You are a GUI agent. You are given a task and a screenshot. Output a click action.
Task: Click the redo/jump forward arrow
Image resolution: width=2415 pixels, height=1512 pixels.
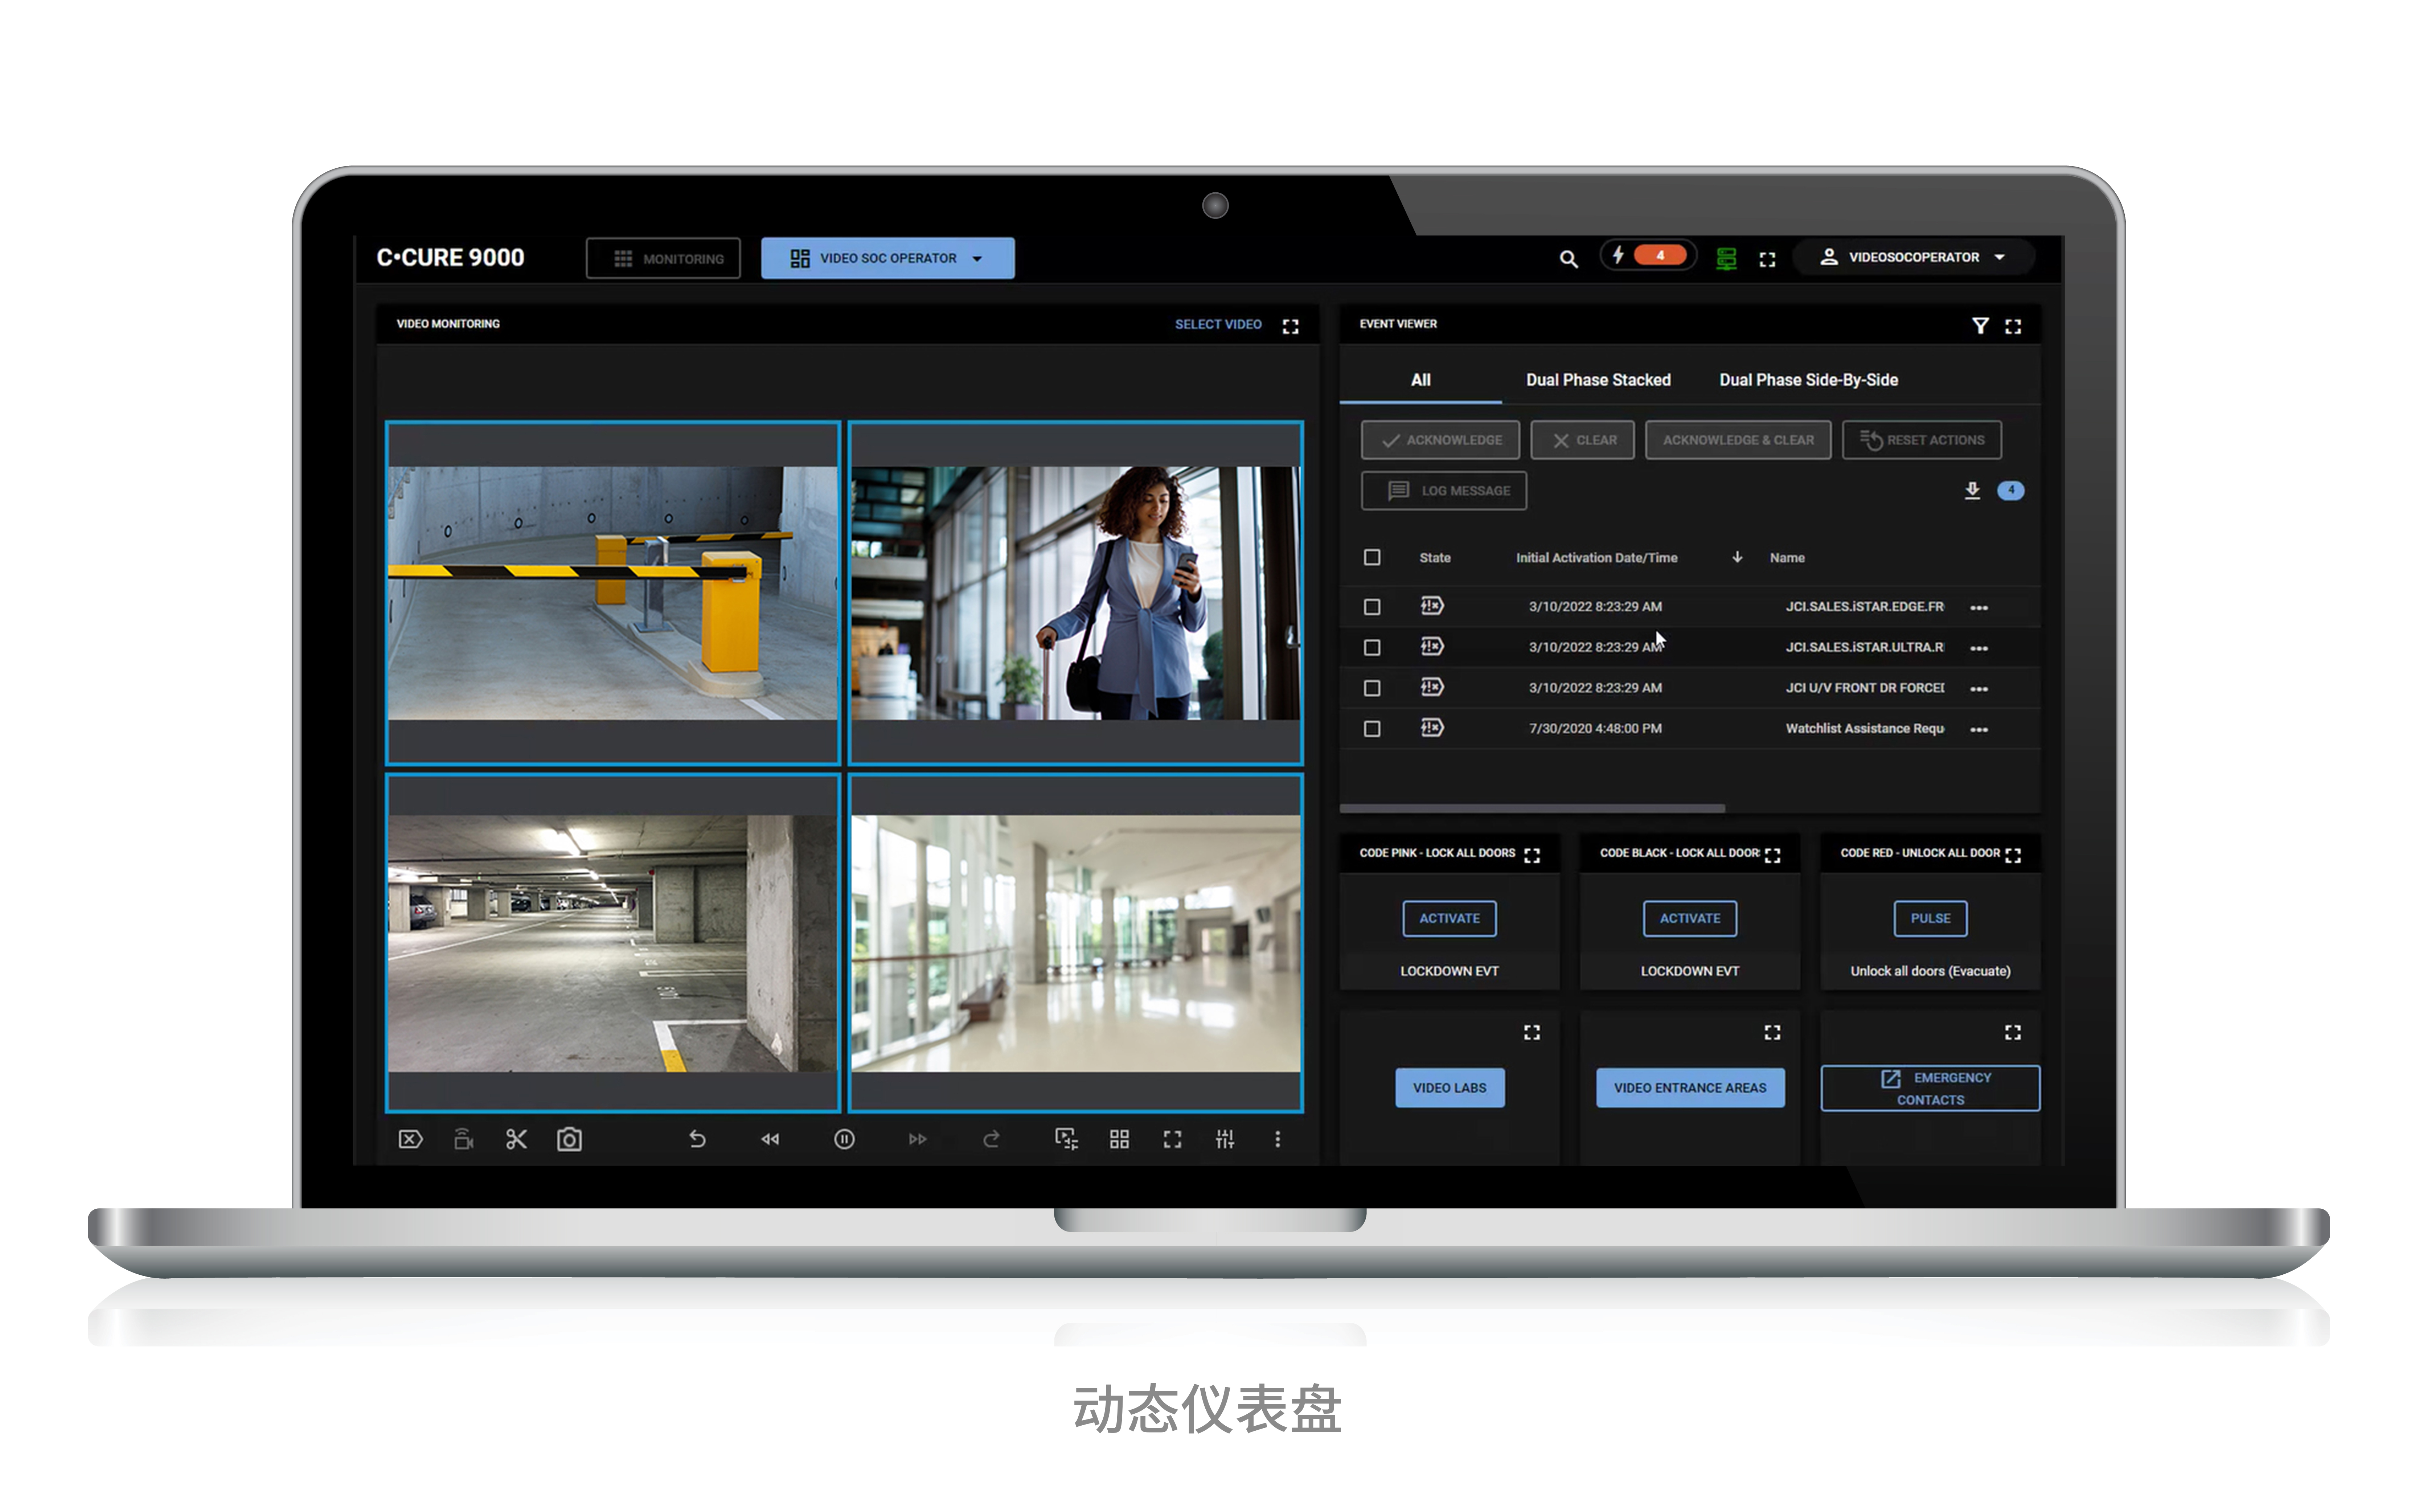pos(991,1139)
